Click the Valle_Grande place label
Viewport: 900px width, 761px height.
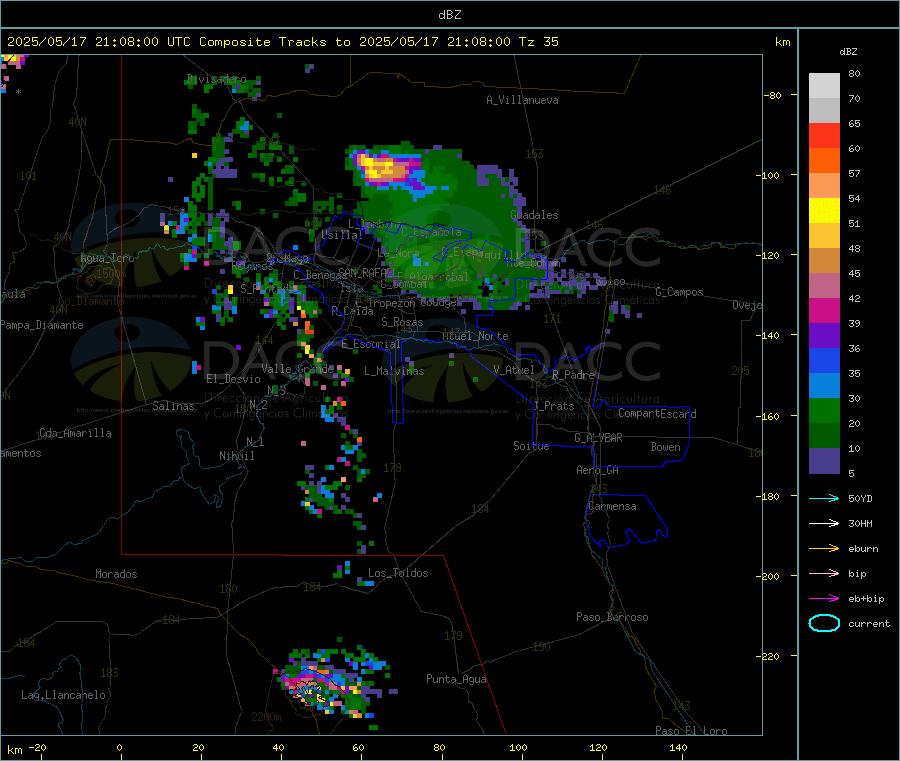click(297, 368)
